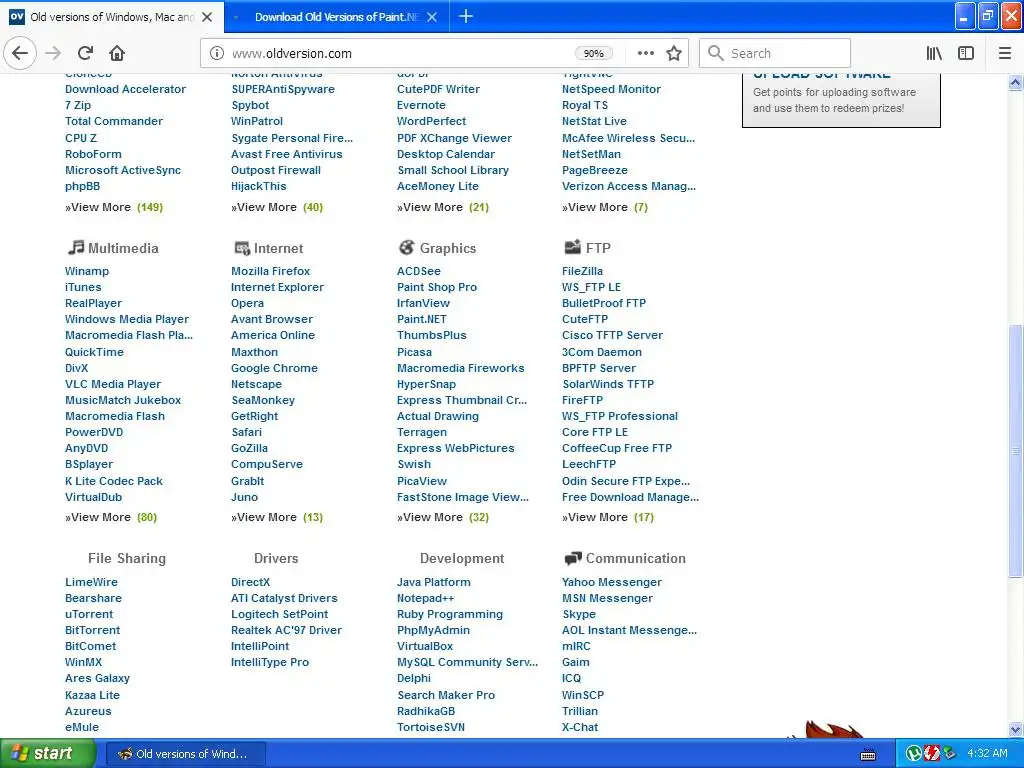Open the Google Chrome link

pos(274,368)
